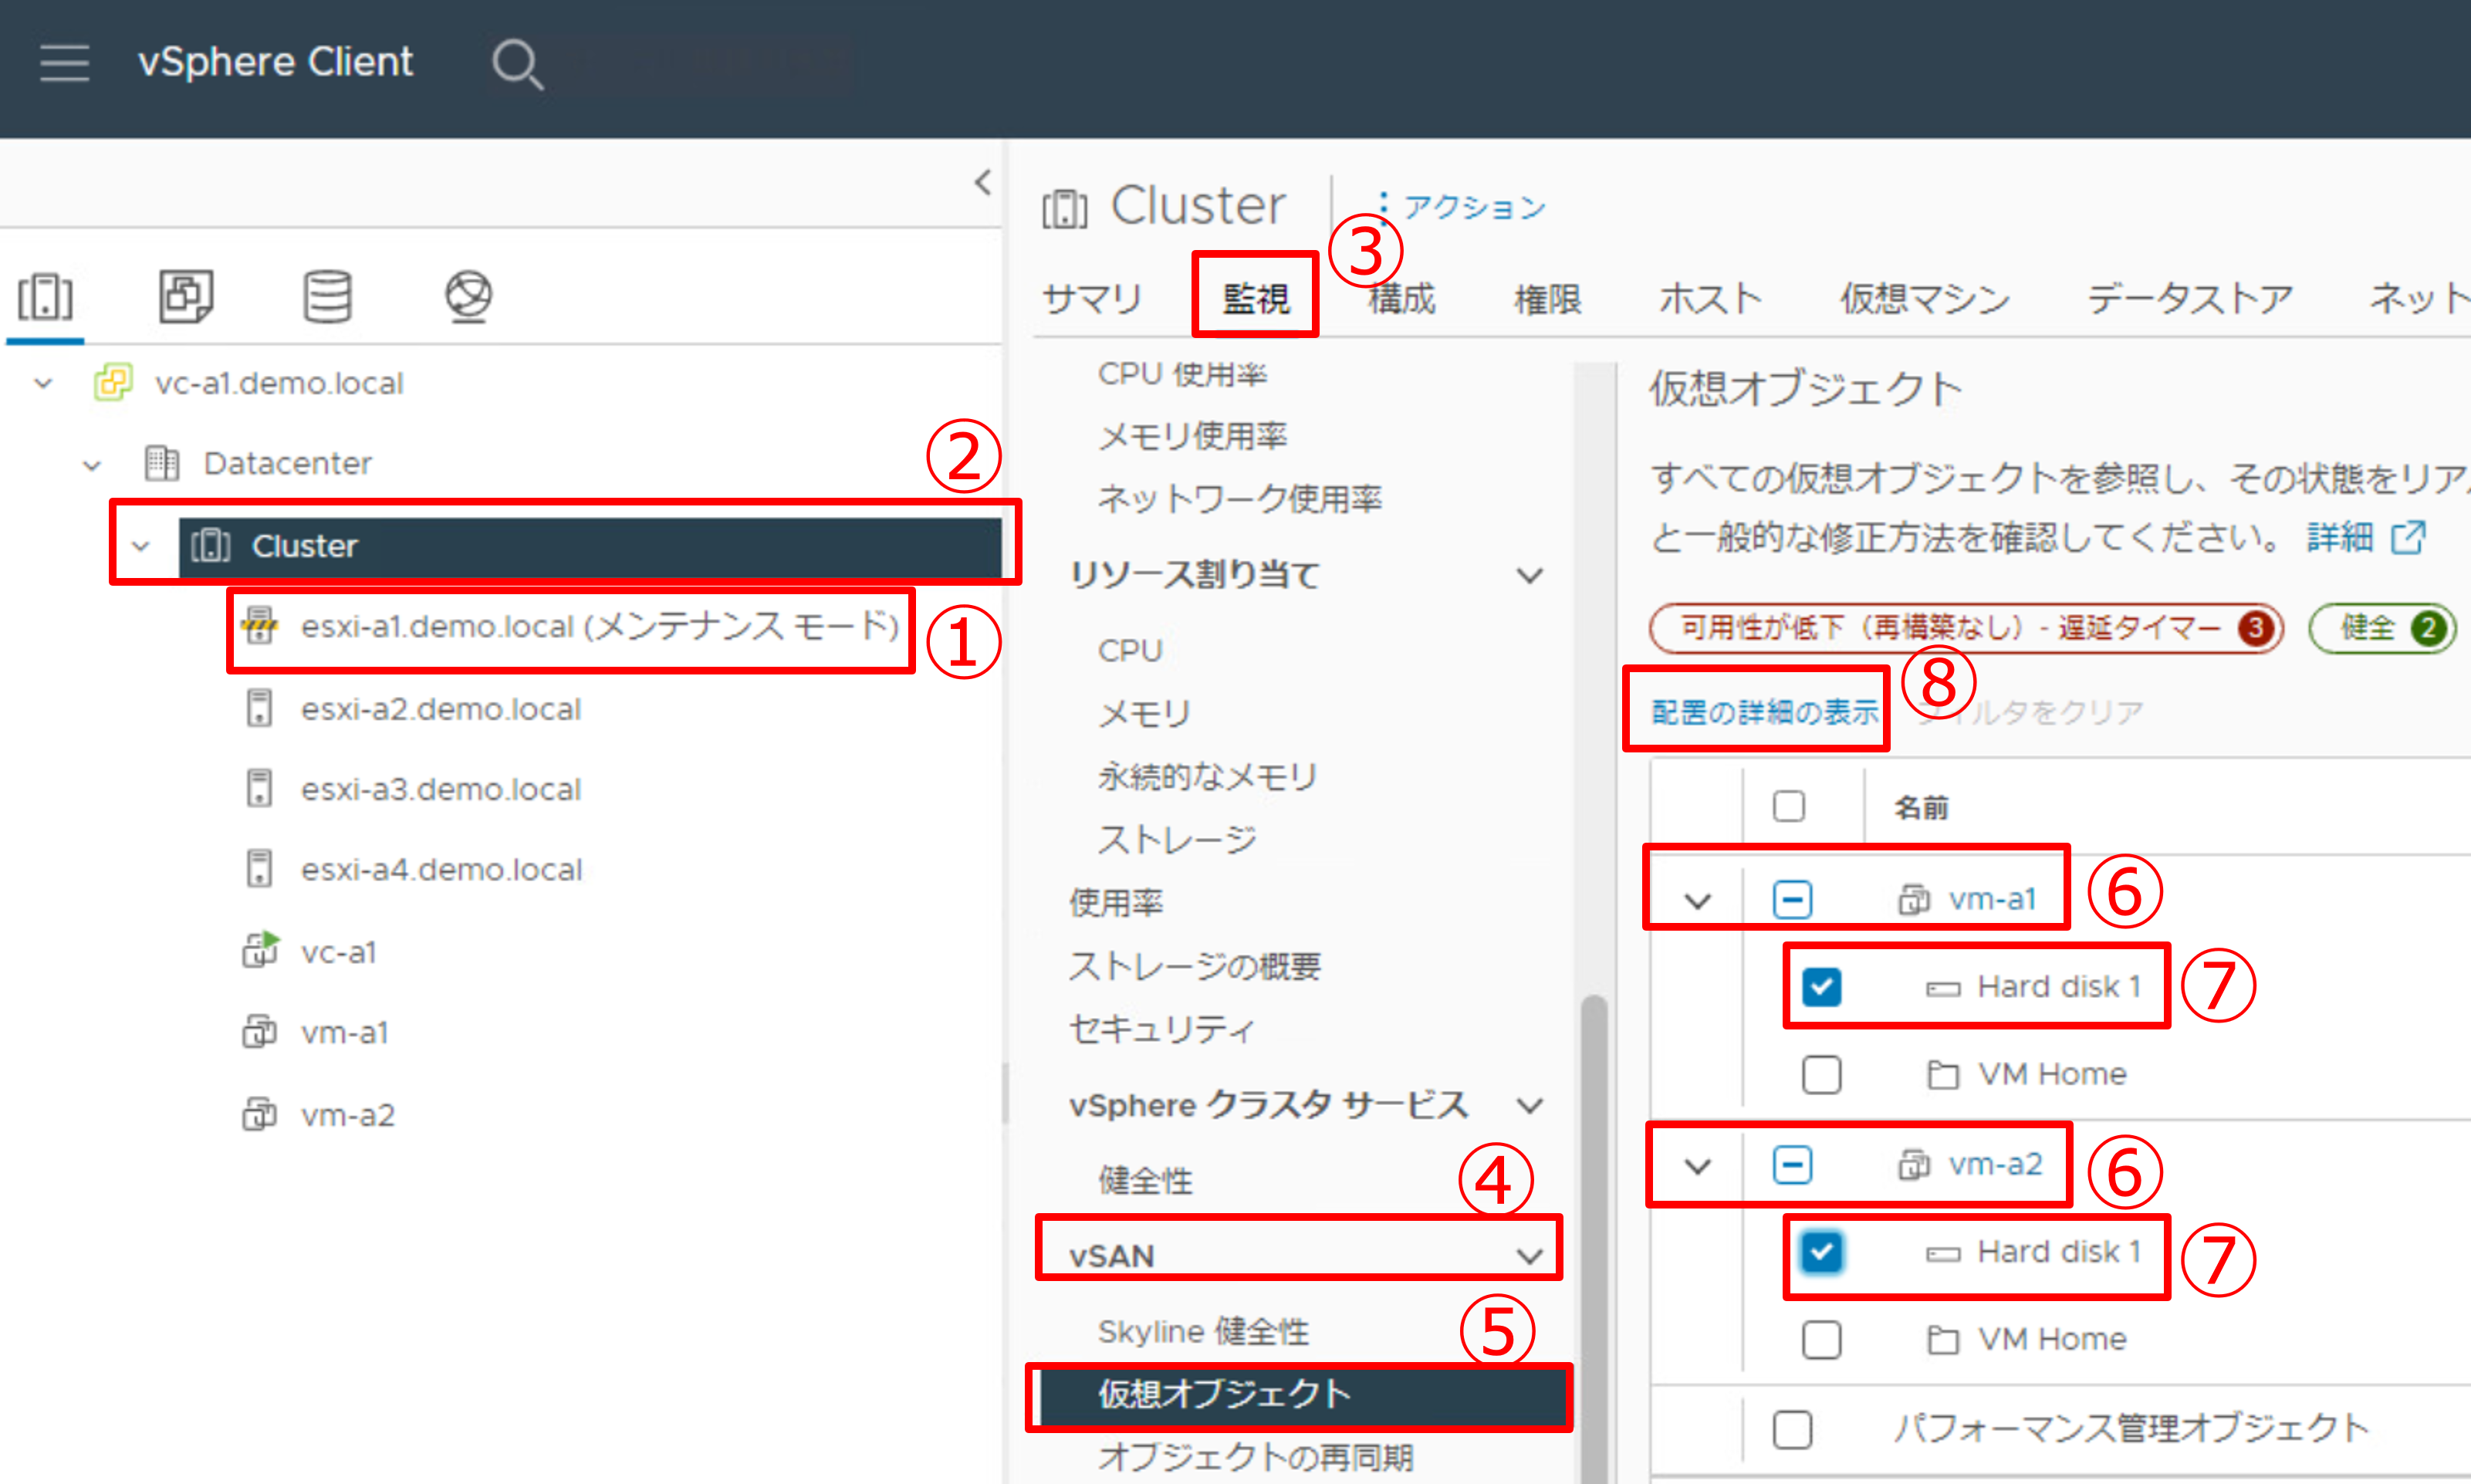
Task: Check VM Home under vm-a1
Action: [x=1821, y=1074]
